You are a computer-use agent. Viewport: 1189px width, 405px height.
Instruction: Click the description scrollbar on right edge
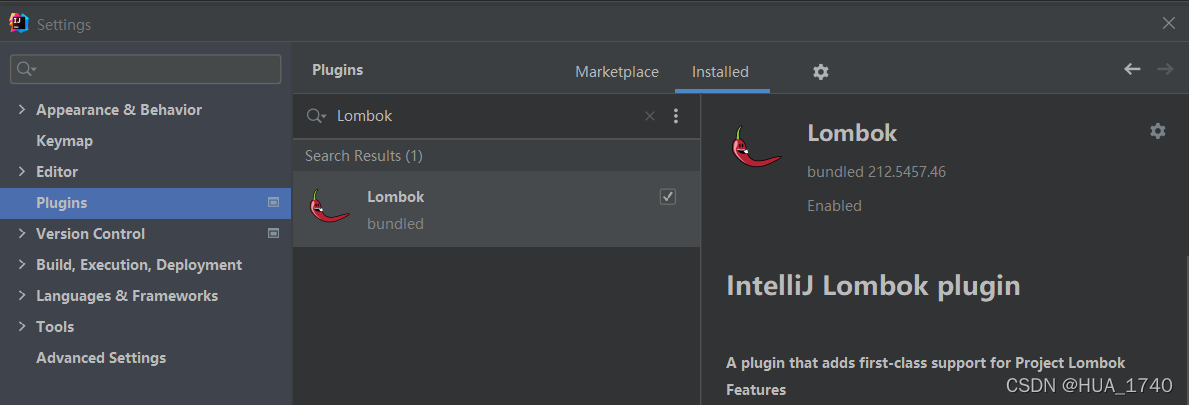(1186, 330)
